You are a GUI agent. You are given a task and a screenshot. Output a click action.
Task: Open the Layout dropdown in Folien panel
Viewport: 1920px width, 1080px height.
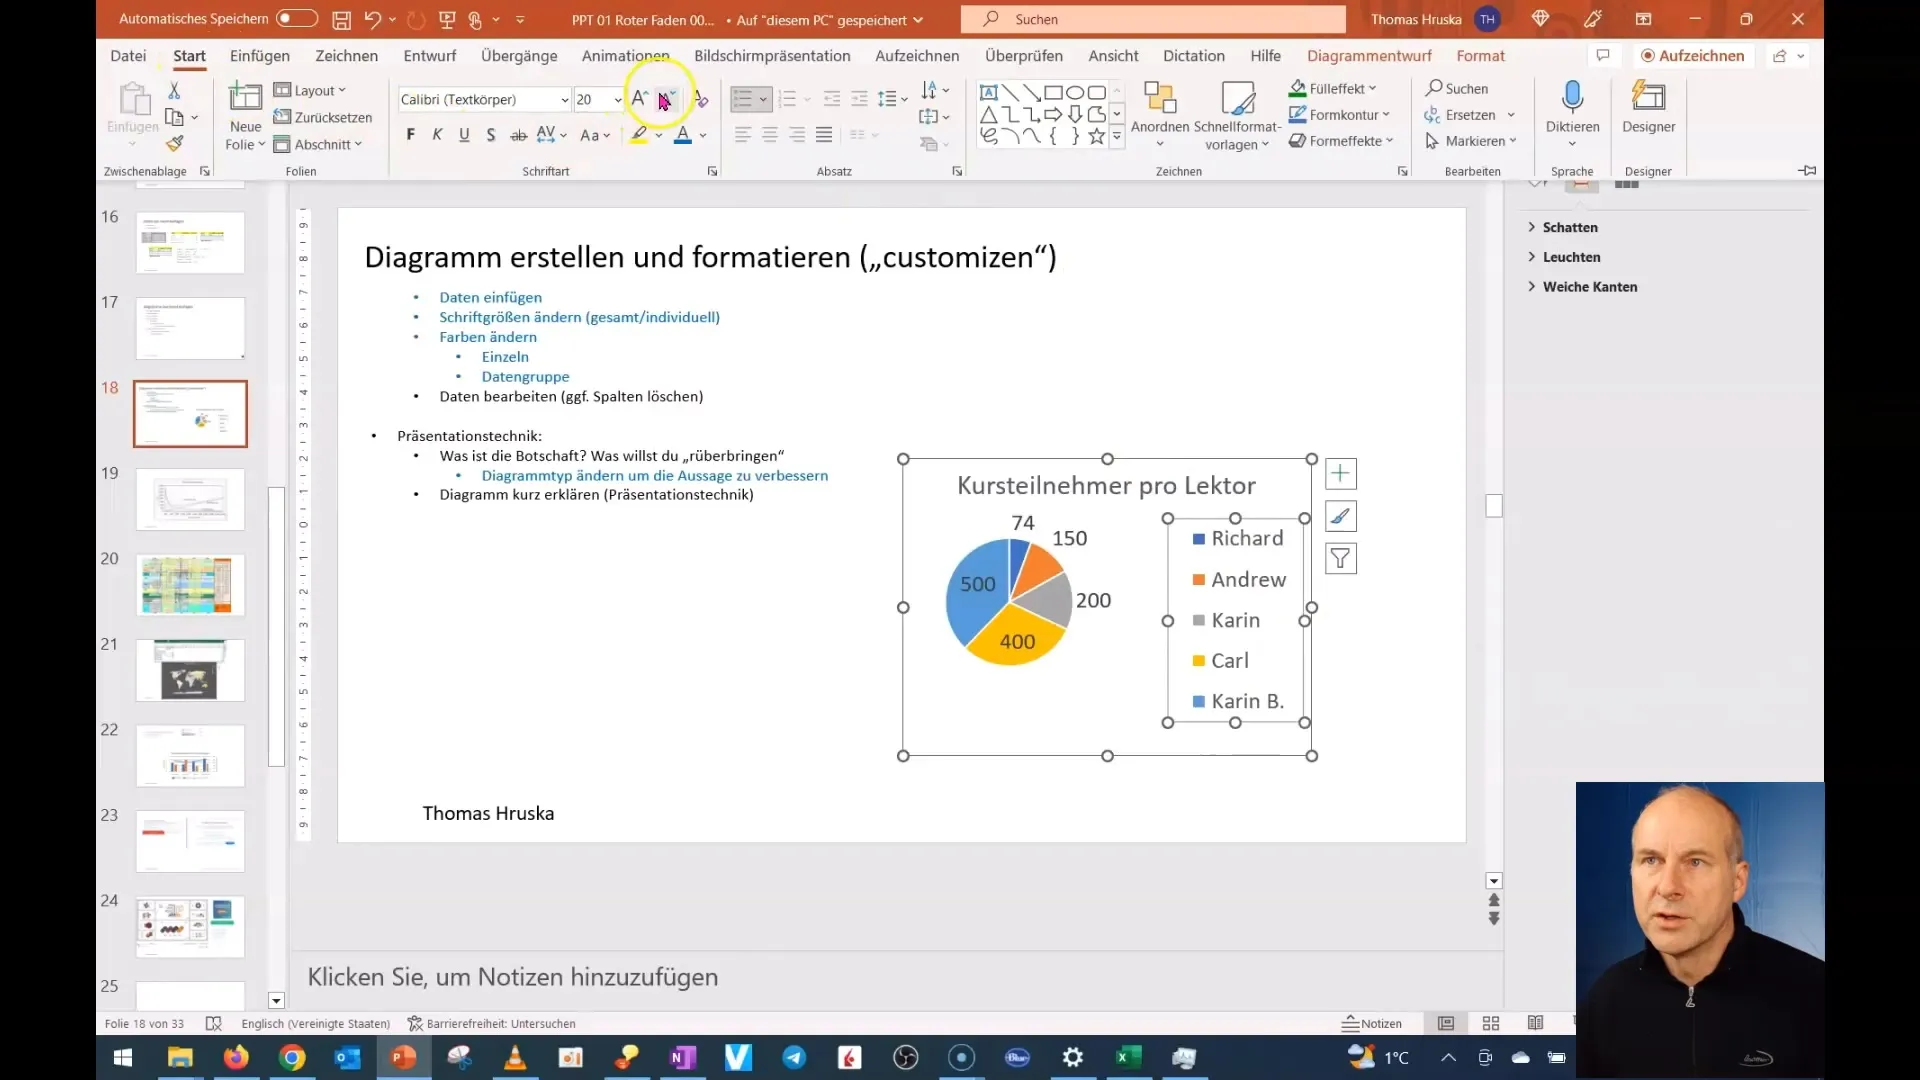click(313, 90)
